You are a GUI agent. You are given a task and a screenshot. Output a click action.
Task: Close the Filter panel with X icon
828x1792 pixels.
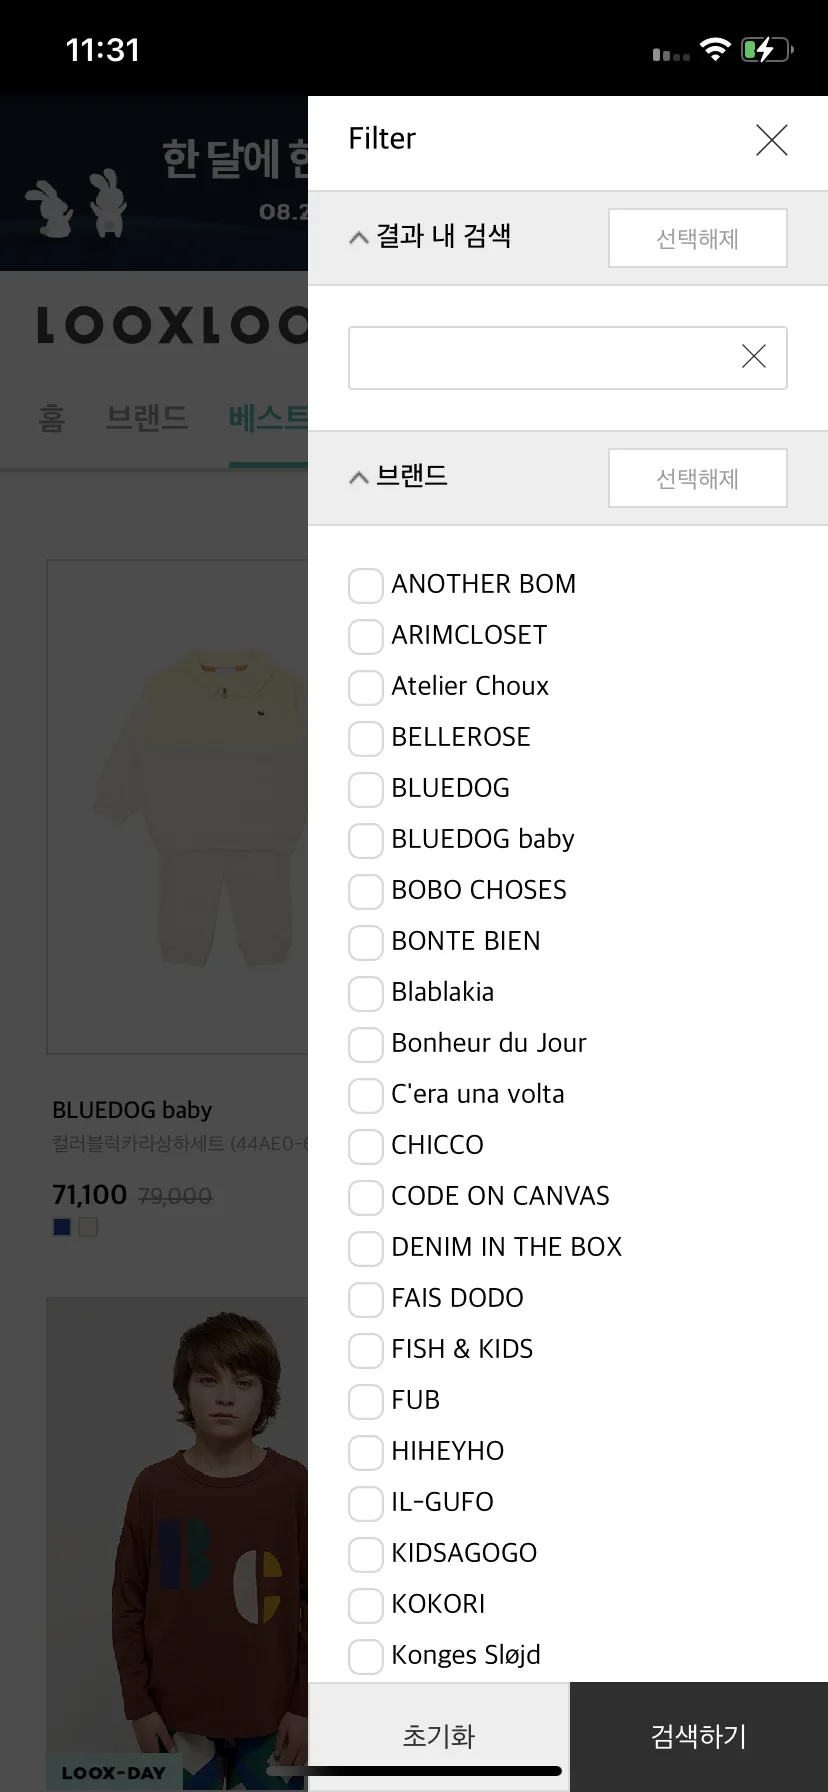(x=772, y=140)
